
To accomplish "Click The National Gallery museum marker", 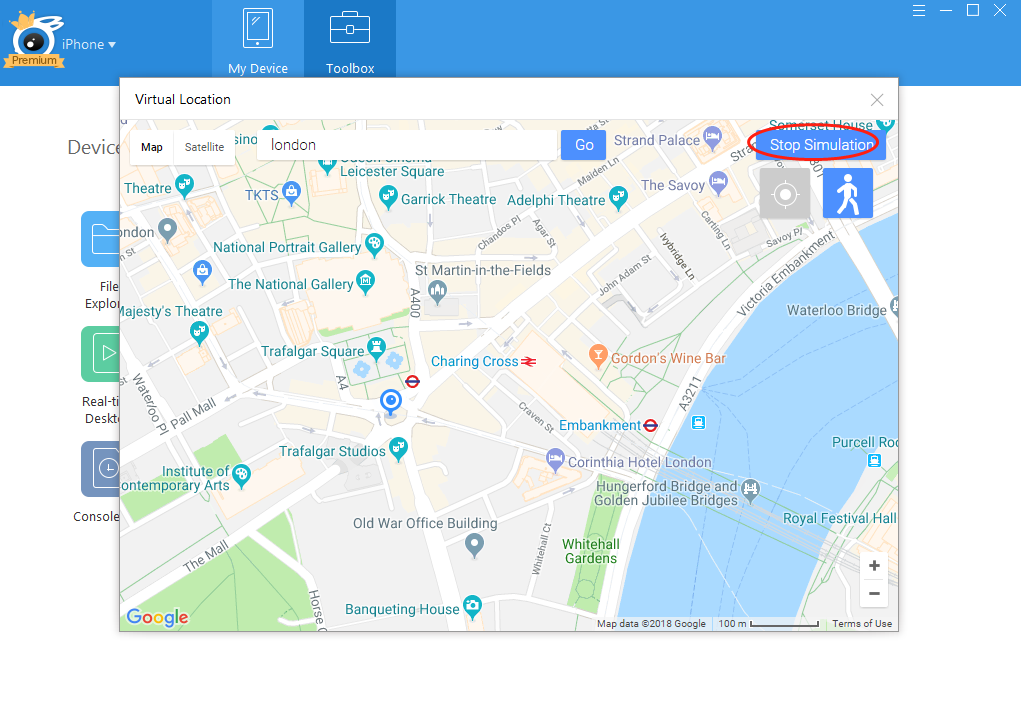I will 366,282.
